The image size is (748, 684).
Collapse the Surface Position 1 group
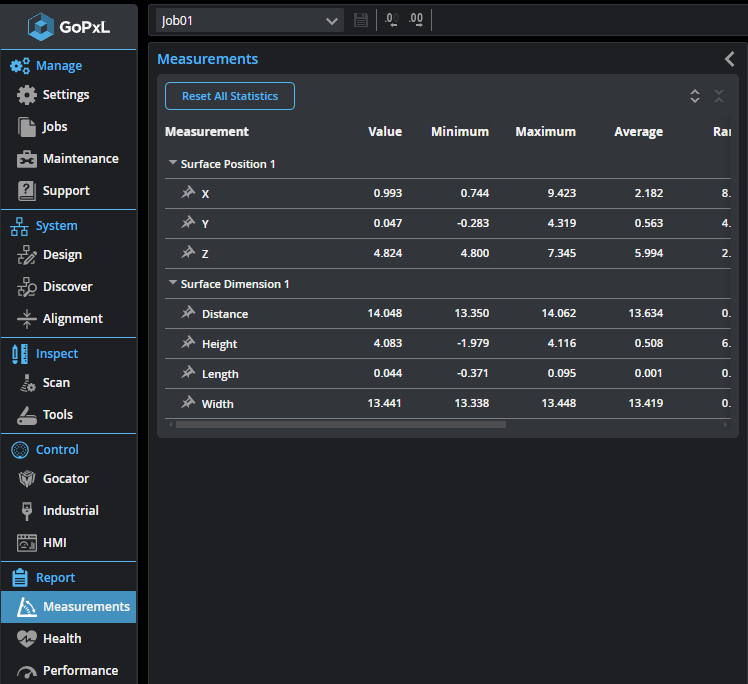(x=173, y=163)
